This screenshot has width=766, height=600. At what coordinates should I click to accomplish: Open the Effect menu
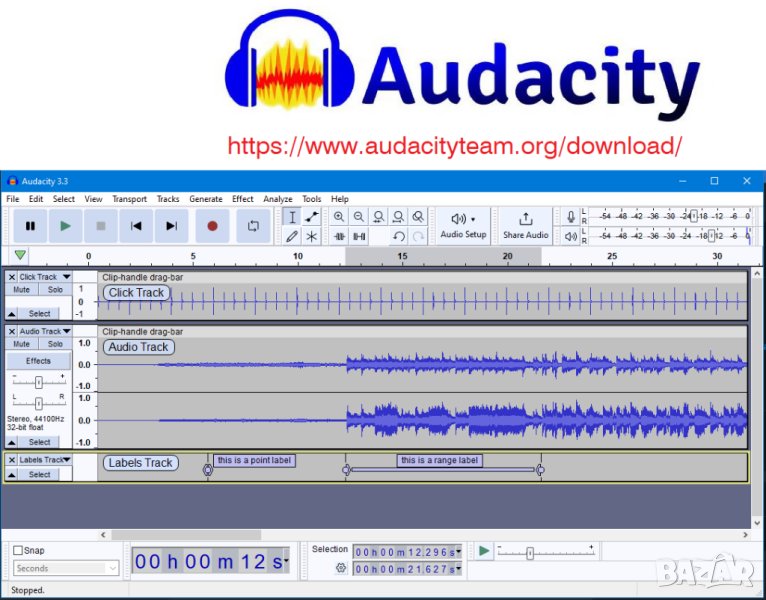(243, 199)
